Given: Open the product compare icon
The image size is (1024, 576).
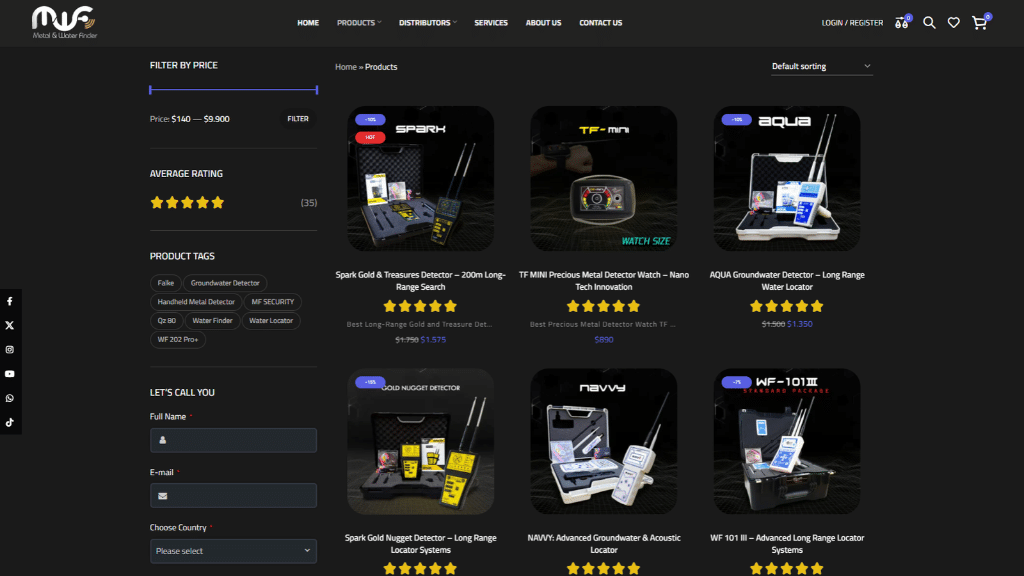Looking at the screenshot, I should pos(902,23).
